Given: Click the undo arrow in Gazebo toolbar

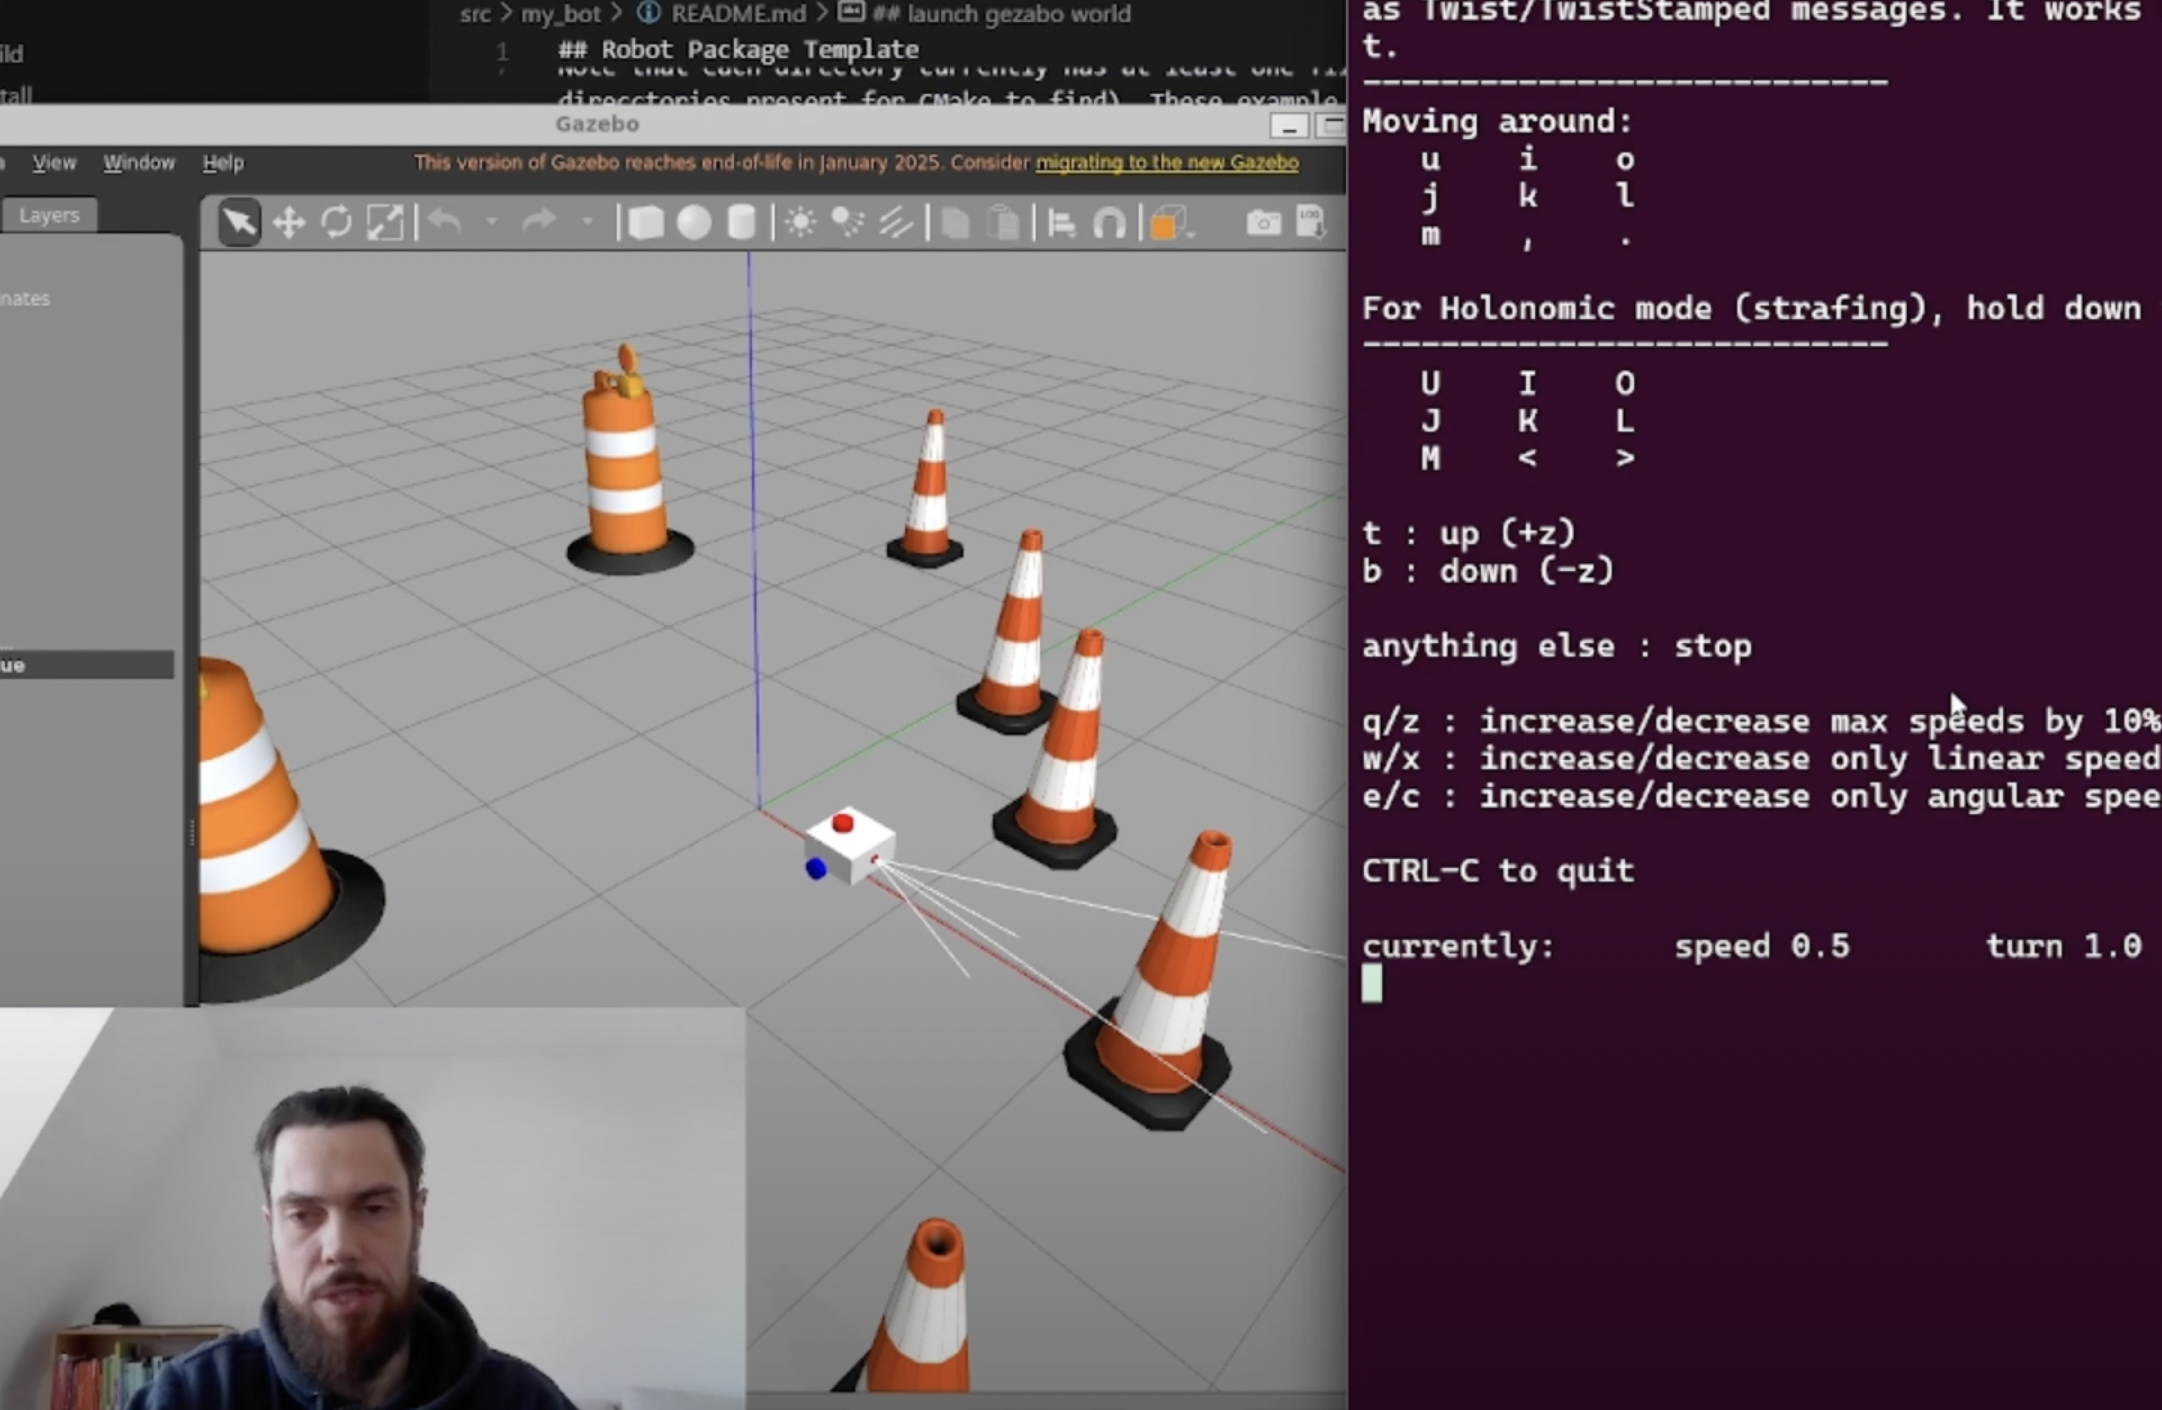Looking at the screenshot, I should tap(445, 221).
